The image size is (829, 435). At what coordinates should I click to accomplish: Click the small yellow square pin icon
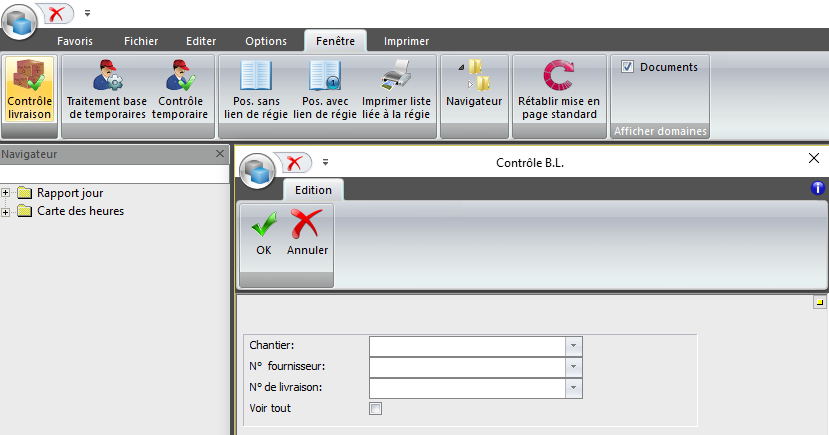pos(819,302)
